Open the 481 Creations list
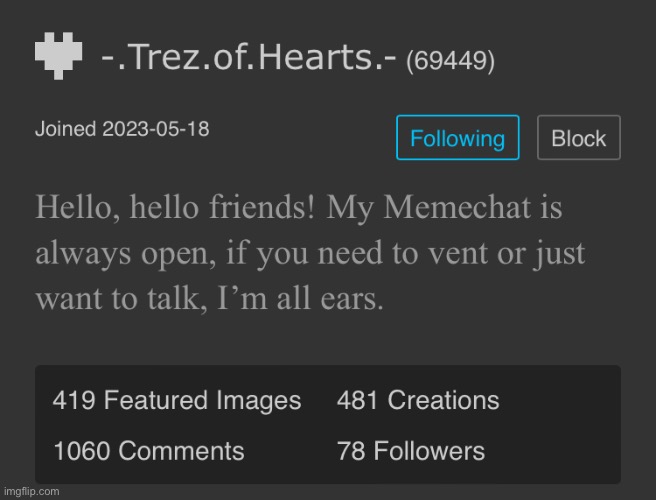The height and width of the screenshot is (500, 656). point(418,401)
